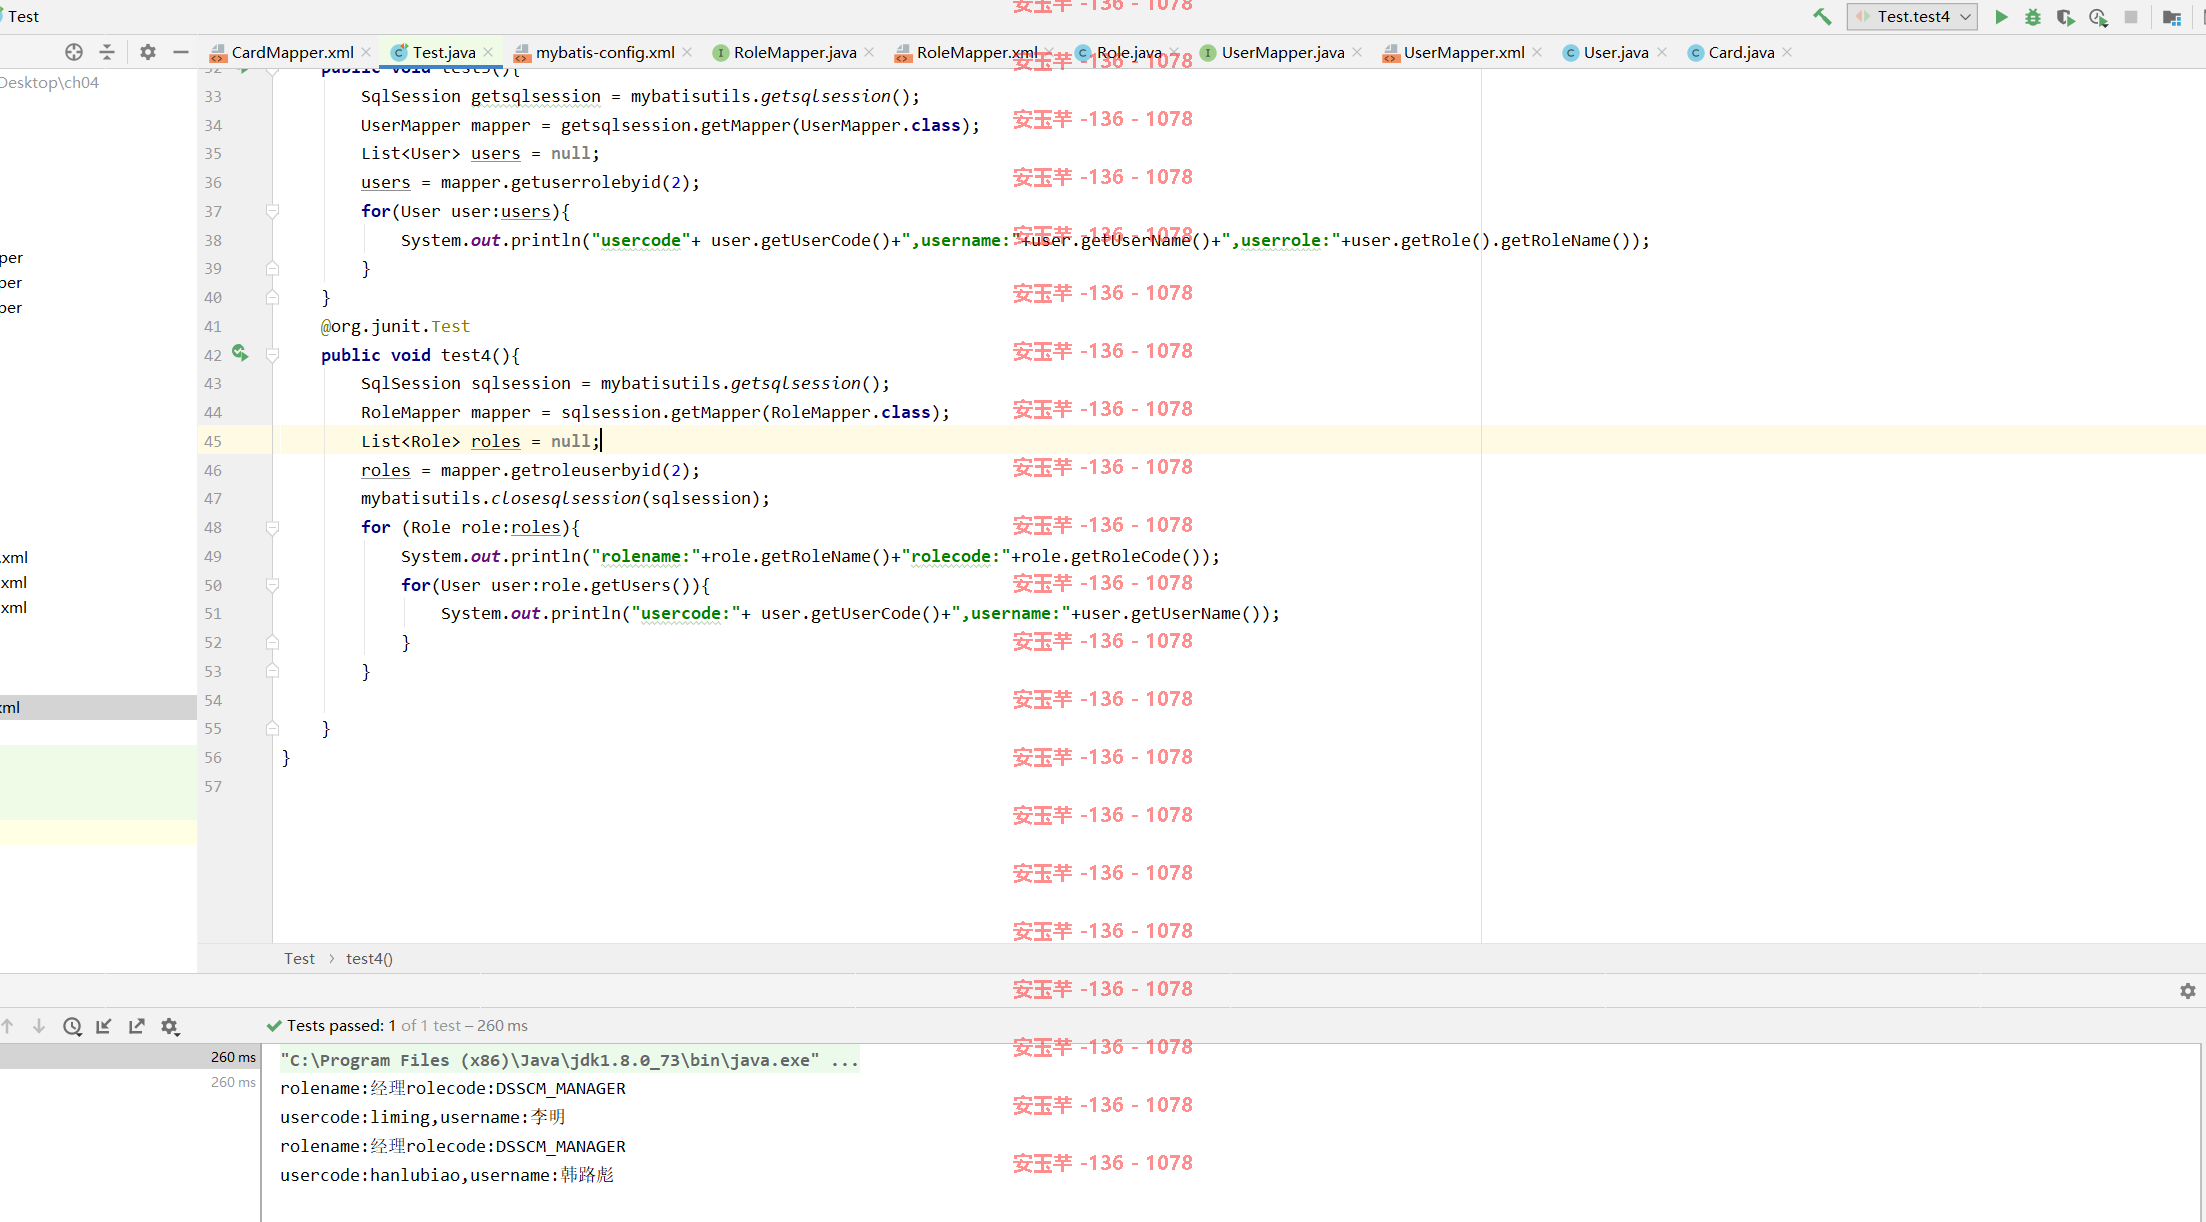Close the mybatis-config.xml tab
The image size is (2206, 1222).
tap(688, 52)
